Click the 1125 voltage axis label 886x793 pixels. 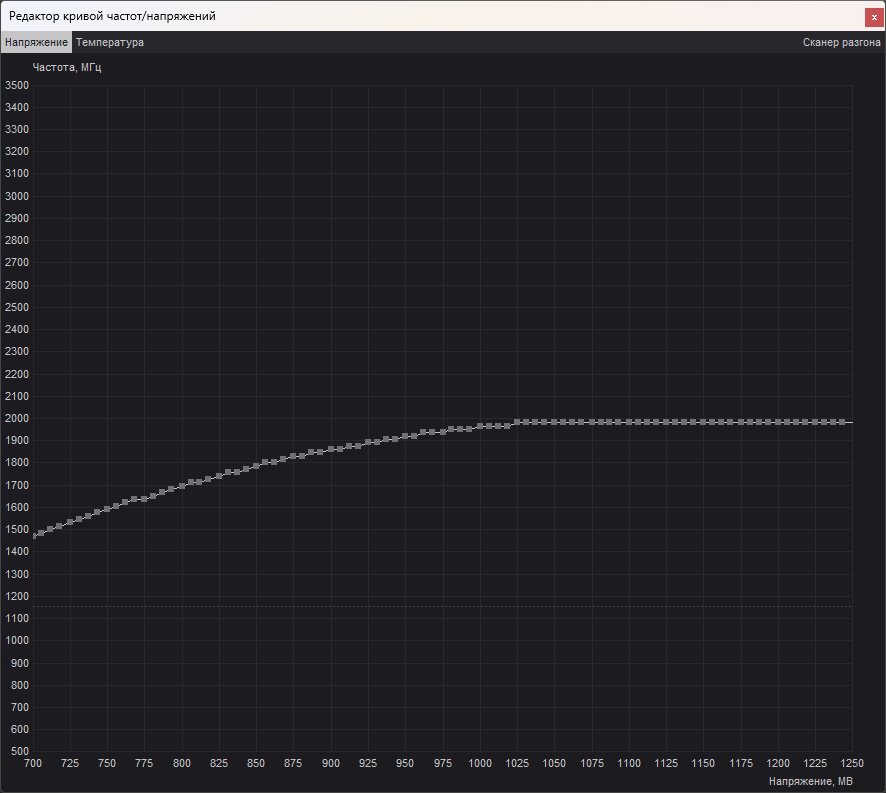666,763
